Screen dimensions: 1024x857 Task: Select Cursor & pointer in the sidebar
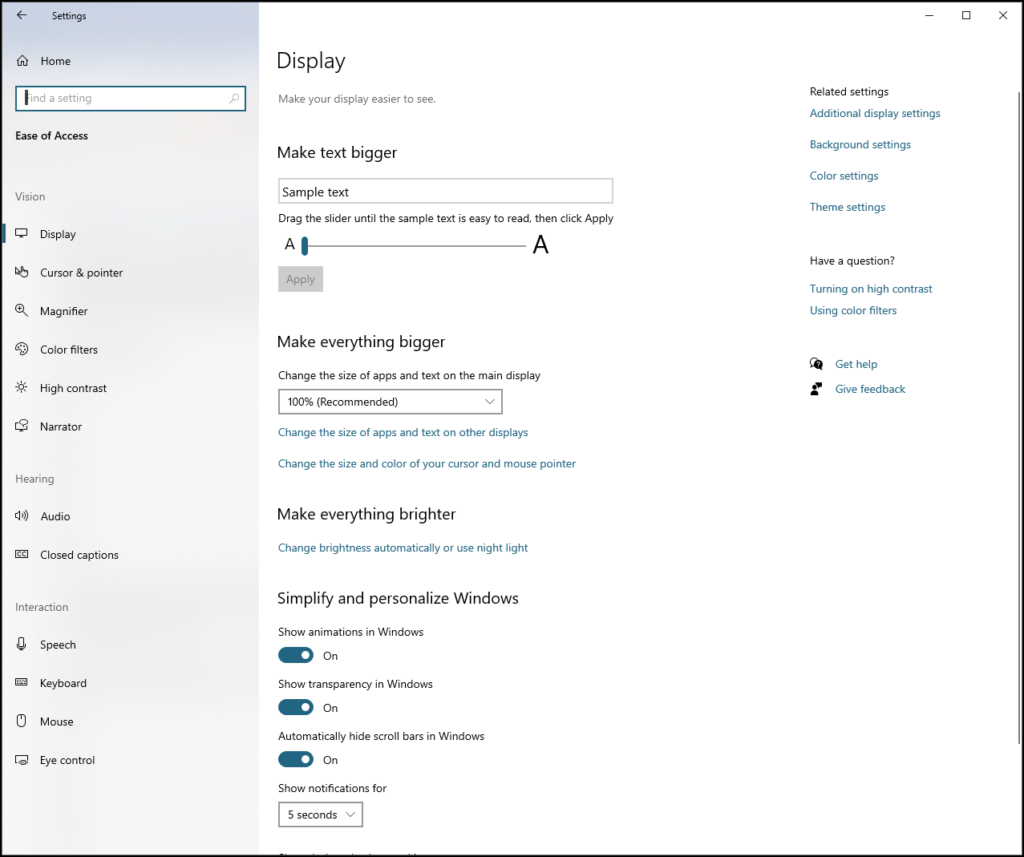pyautogui.click(x=81, y=272)
